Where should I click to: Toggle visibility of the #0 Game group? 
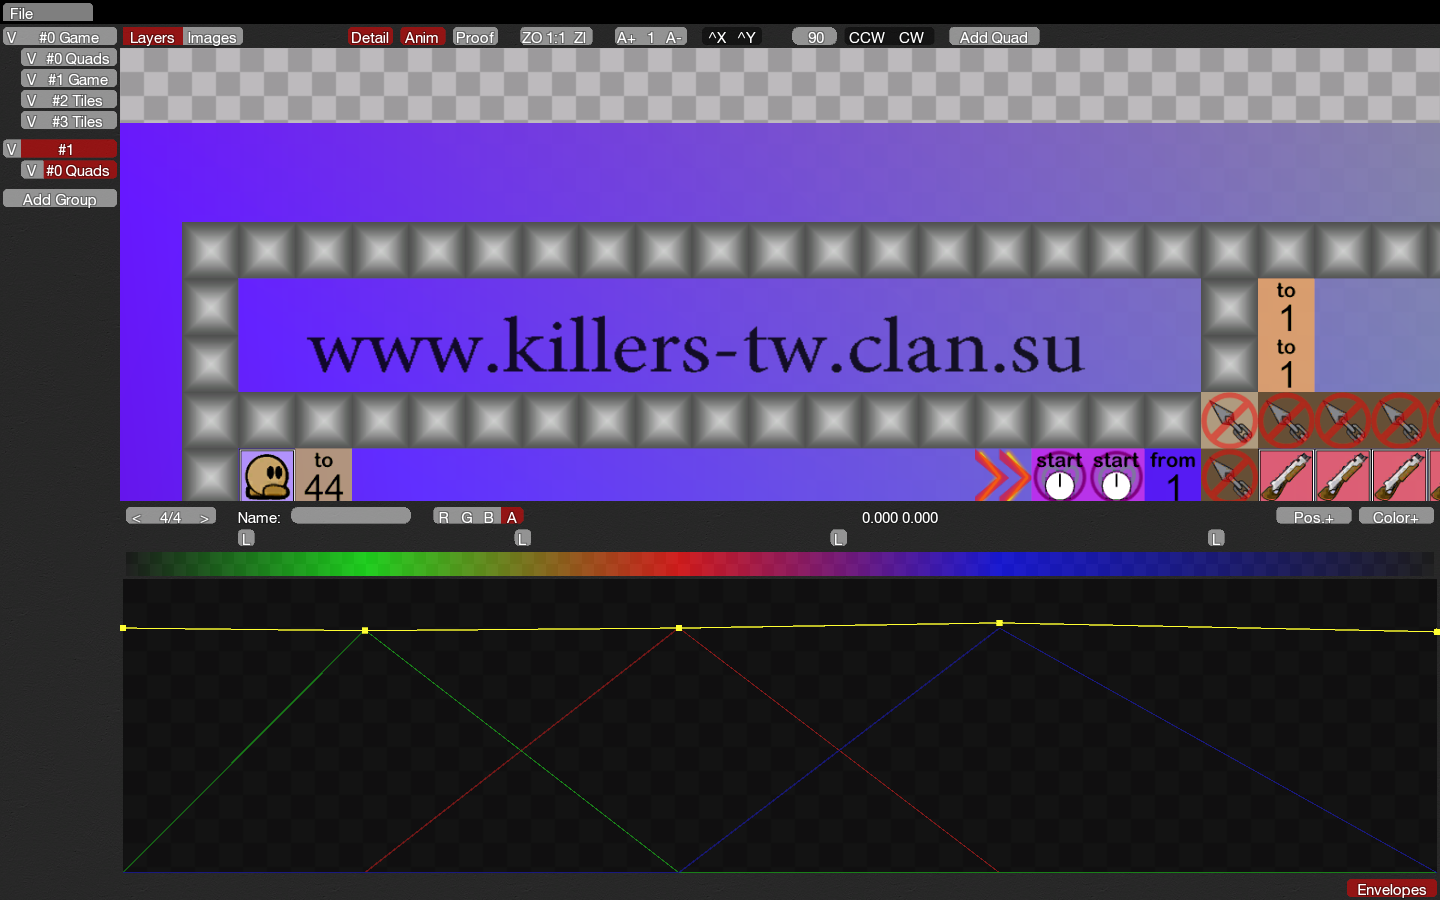(12, 37)
